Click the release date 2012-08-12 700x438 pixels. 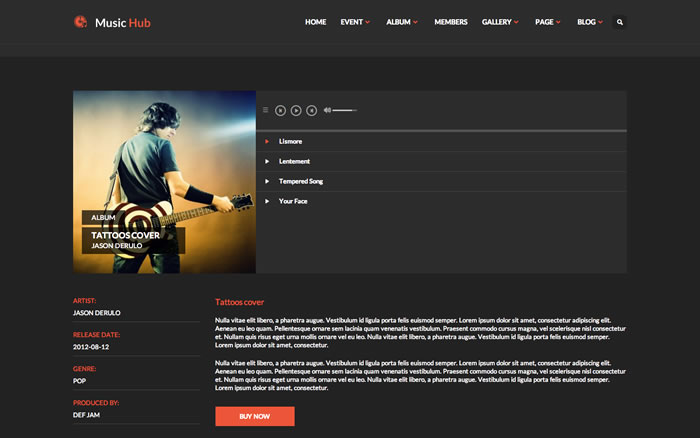coord(91,347)
